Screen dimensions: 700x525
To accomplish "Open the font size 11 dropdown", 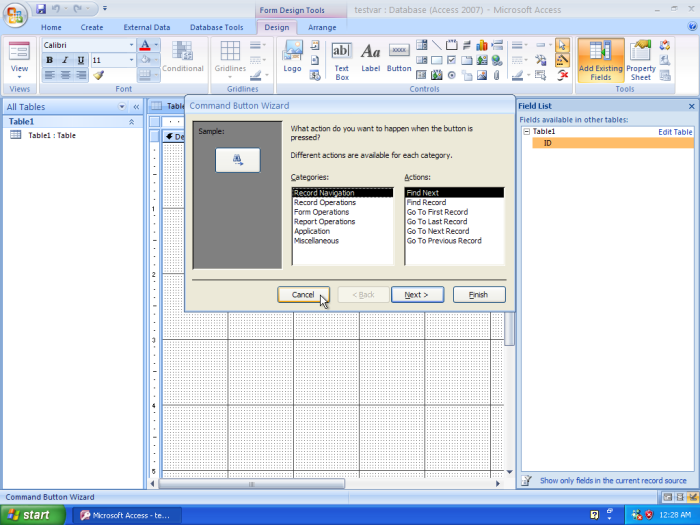I will (x=131, y=60).
